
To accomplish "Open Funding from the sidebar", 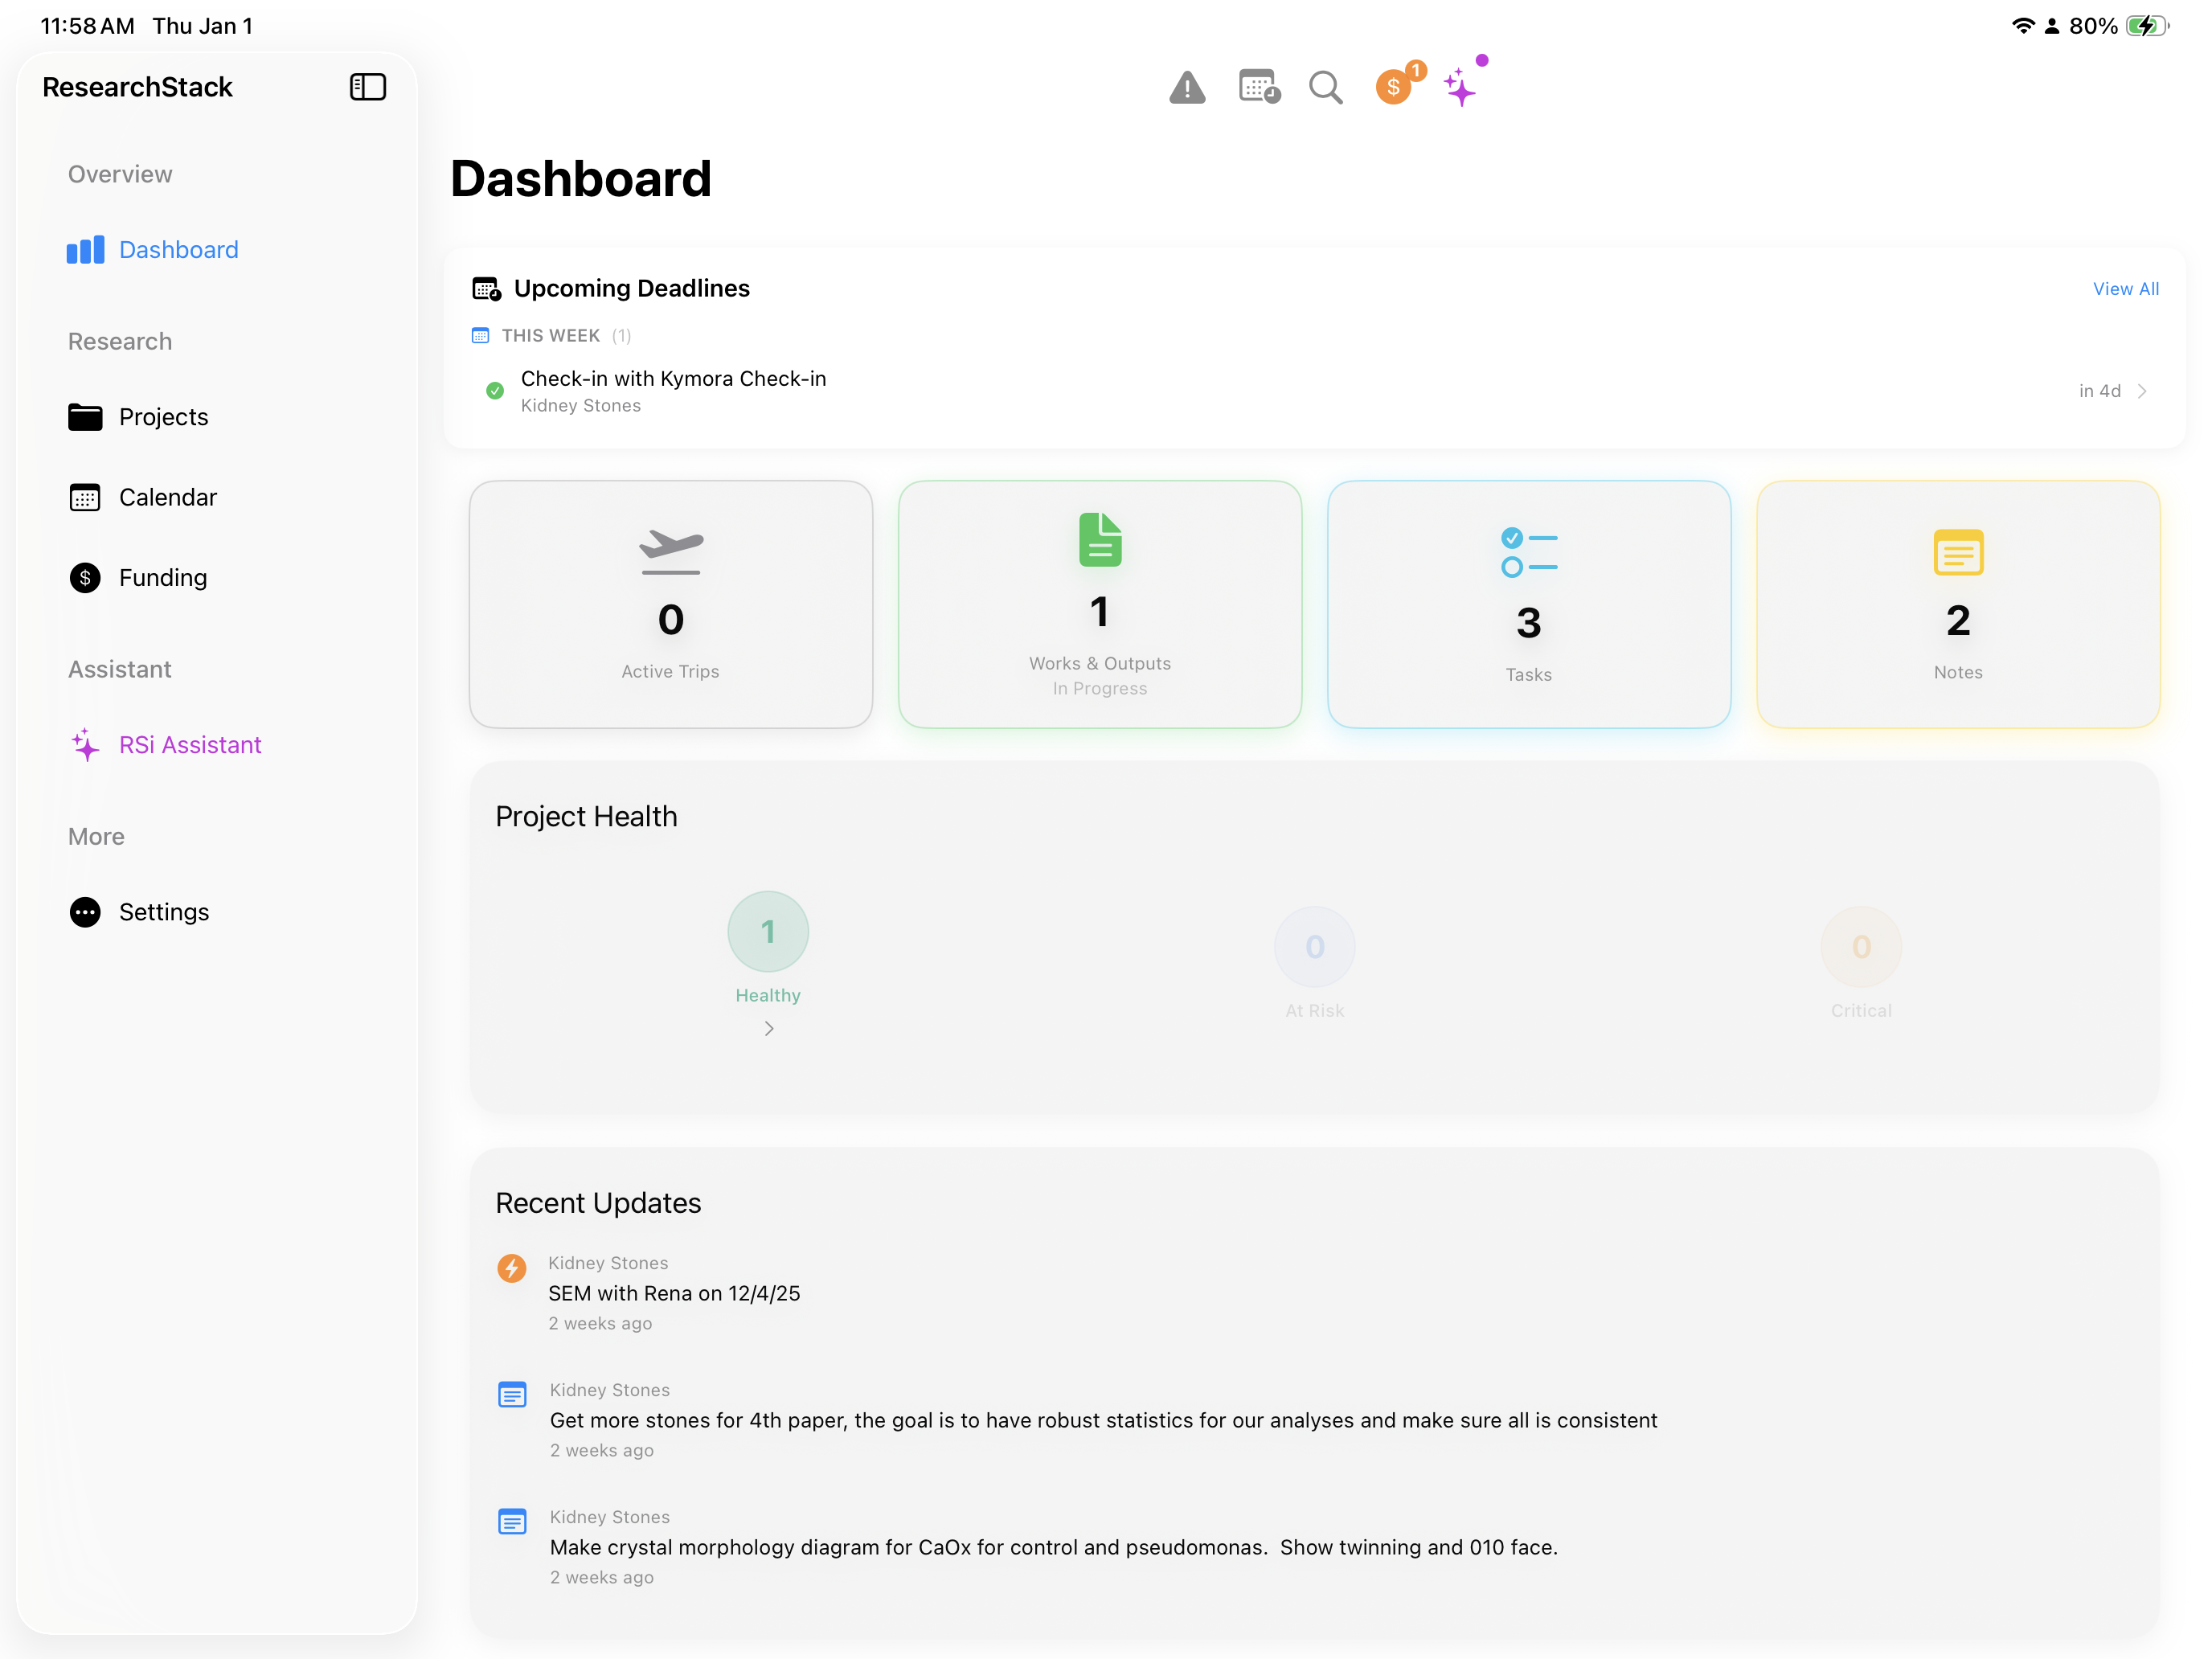I will click(x=162, y=577).
